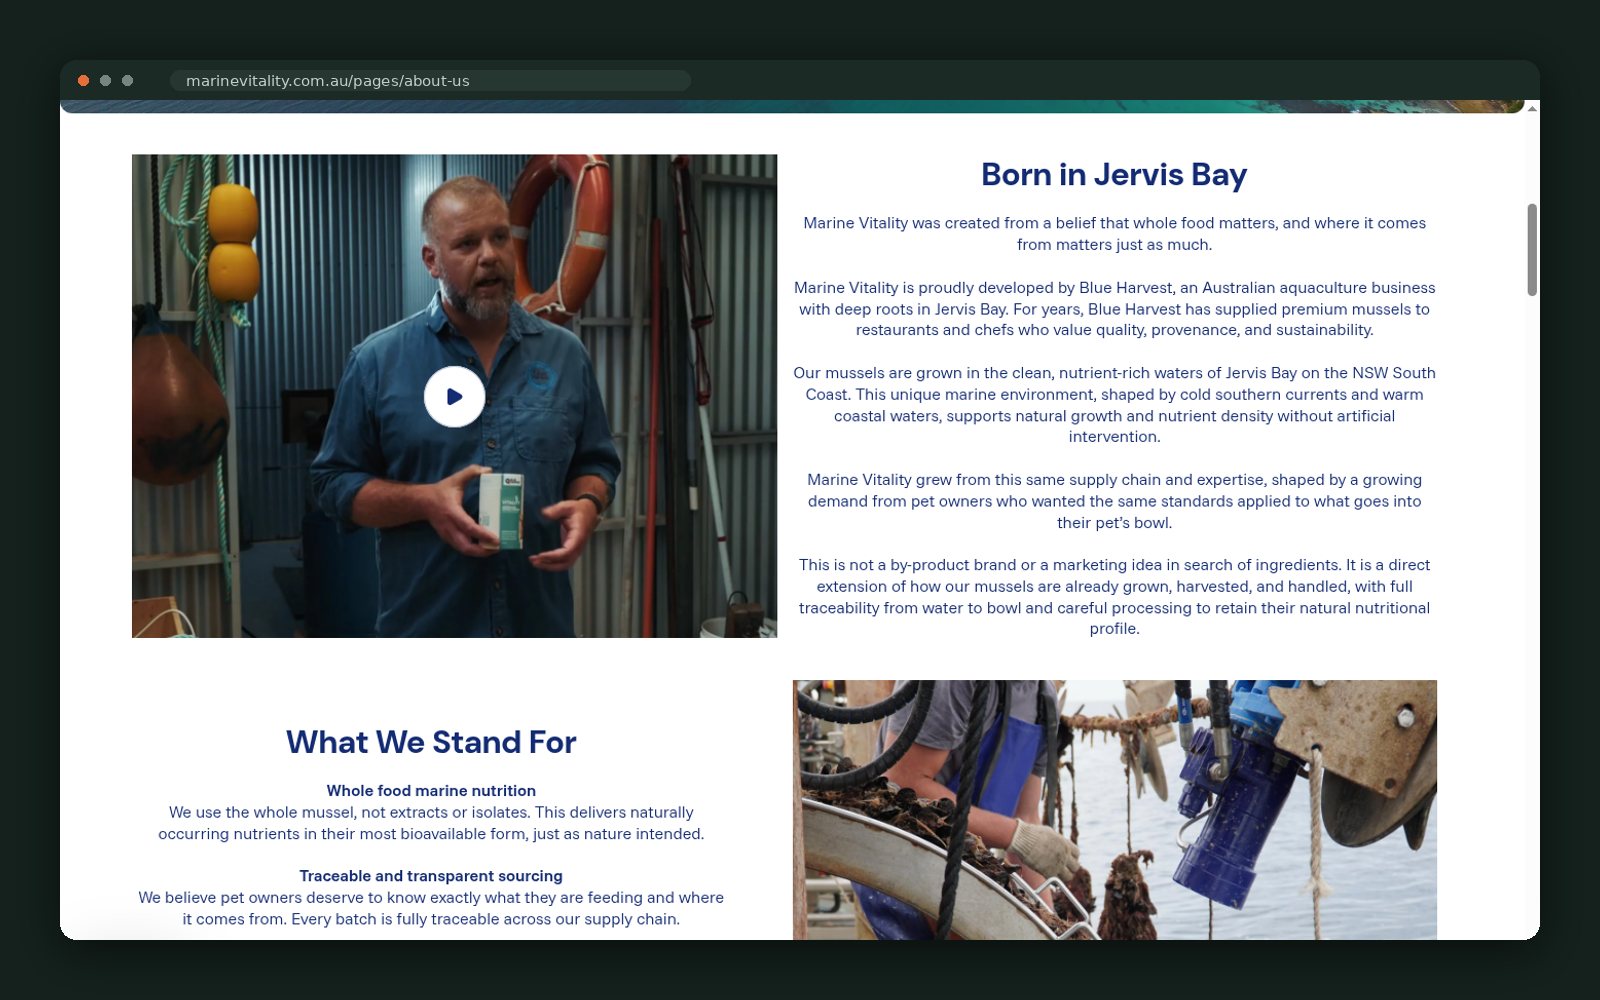Click paragraph starting 'Marine Vitality was created'

pyautogui.click(x=1114, y=234)
